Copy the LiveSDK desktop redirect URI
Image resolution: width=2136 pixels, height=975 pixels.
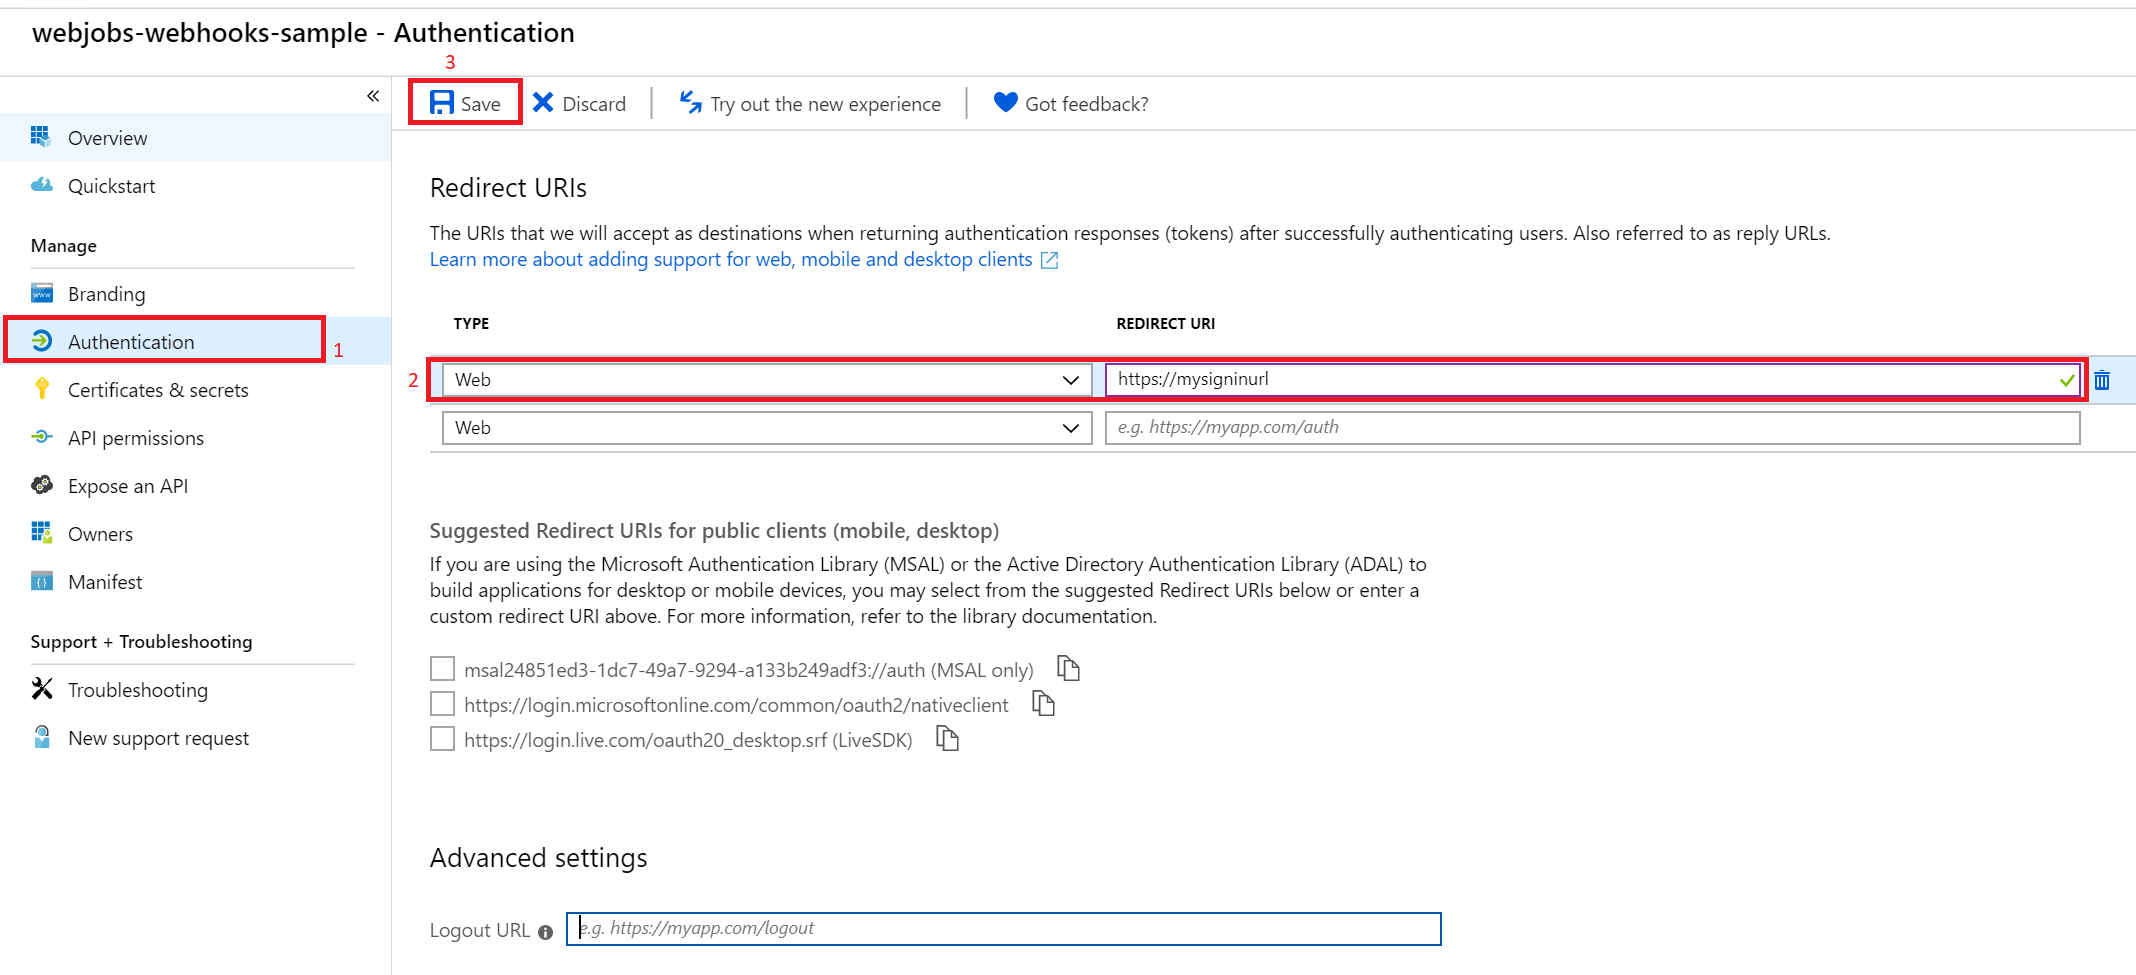coord(947,738)
